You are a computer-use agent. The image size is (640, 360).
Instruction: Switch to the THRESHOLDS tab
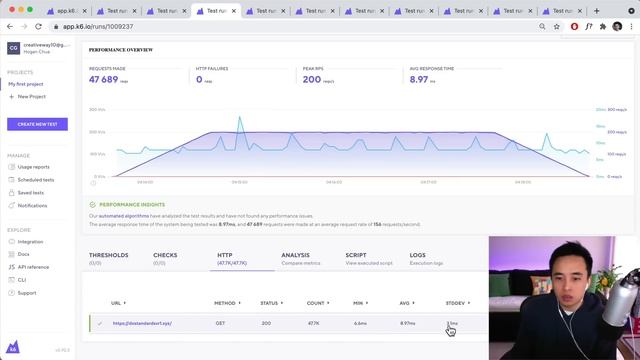[109, 258]
